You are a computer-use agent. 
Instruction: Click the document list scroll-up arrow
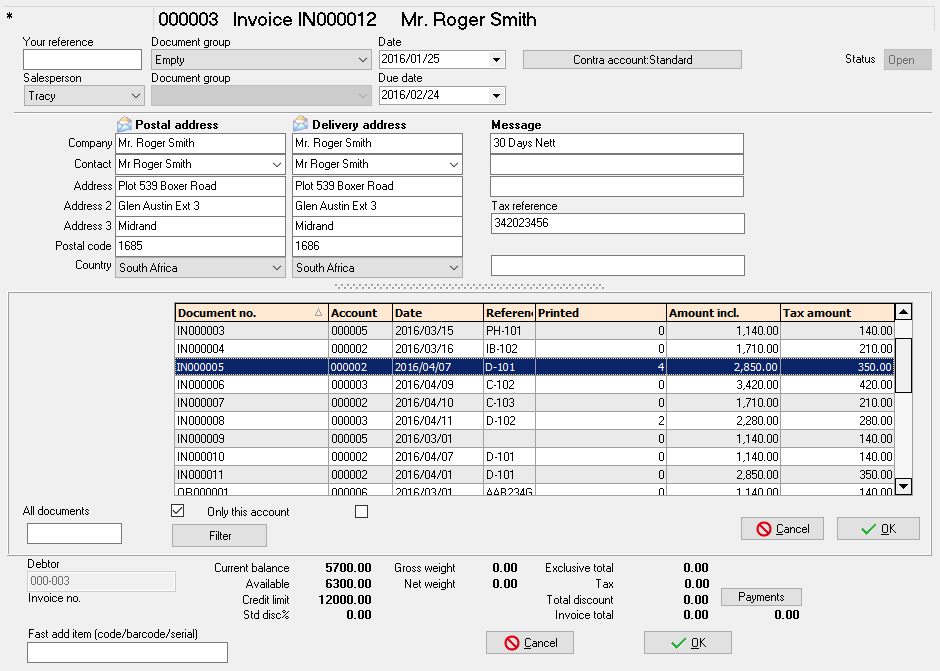(x=903, y=312)
